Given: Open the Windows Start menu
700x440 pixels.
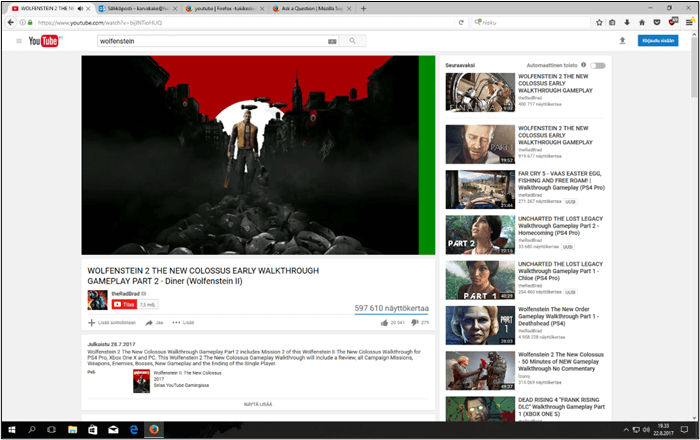Looking at the screenshot, I should [12, 430].
